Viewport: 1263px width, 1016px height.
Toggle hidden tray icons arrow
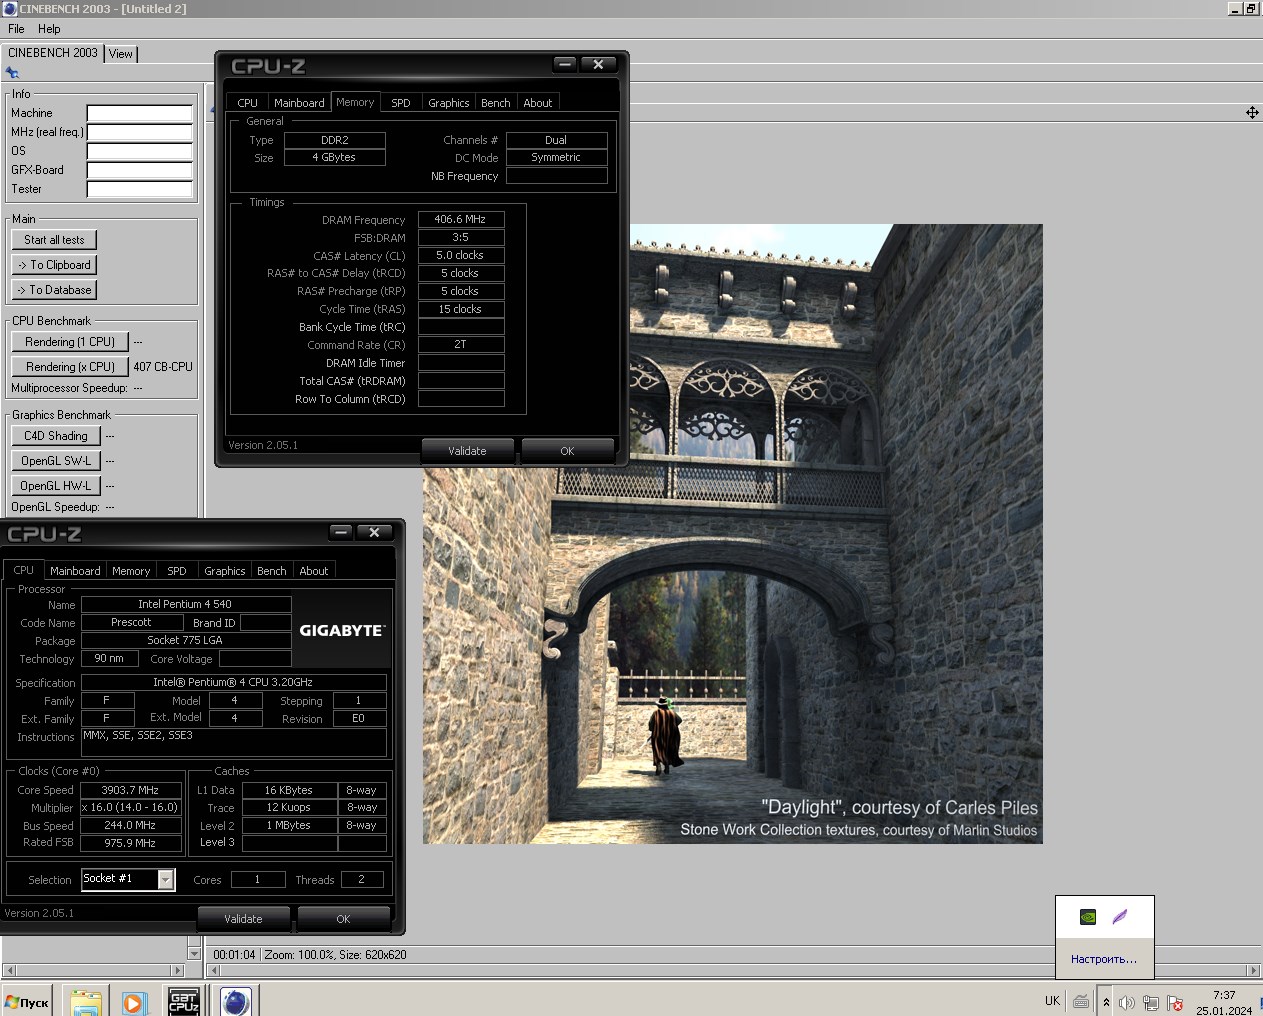(x=1106, y=1002)
